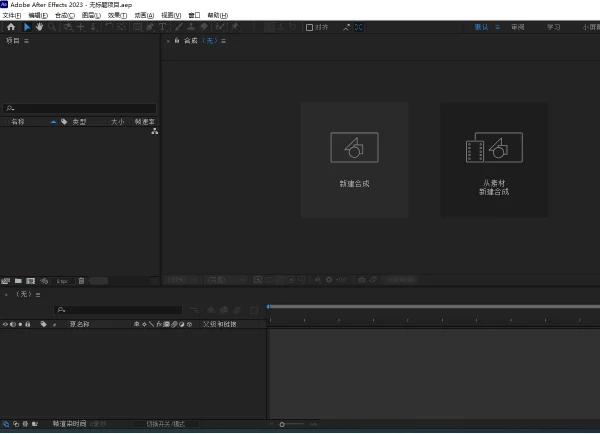
Task: Click the new composition icon at project panel bottom
Action: [31, 281]
